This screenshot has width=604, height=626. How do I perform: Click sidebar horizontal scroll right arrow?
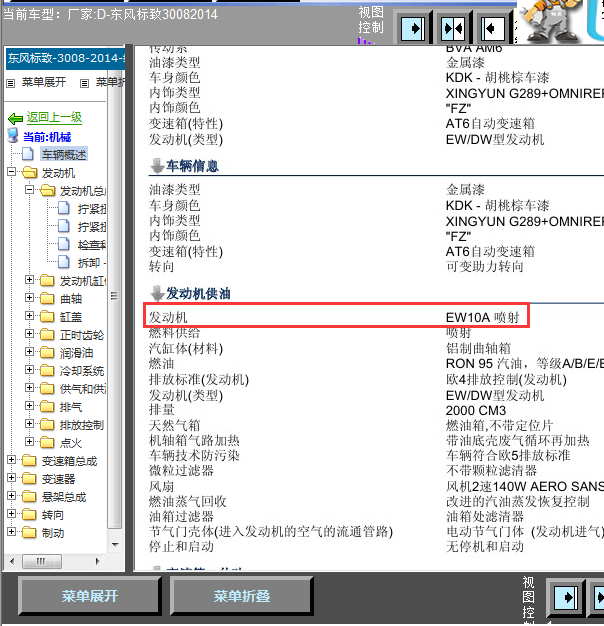pyautogui.click(x=97, y=561)
